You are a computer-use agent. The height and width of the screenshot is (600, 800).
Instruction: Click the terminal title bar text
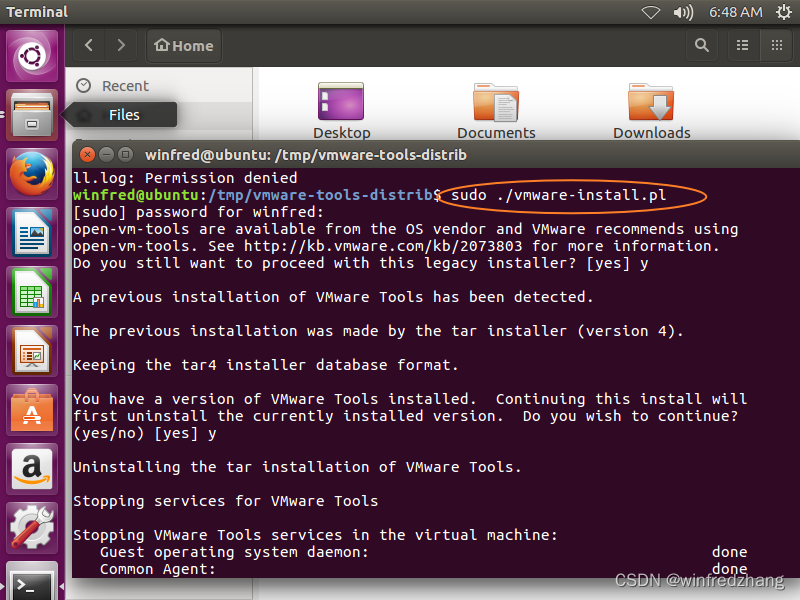pyautogui.click(x=306, y=155)
